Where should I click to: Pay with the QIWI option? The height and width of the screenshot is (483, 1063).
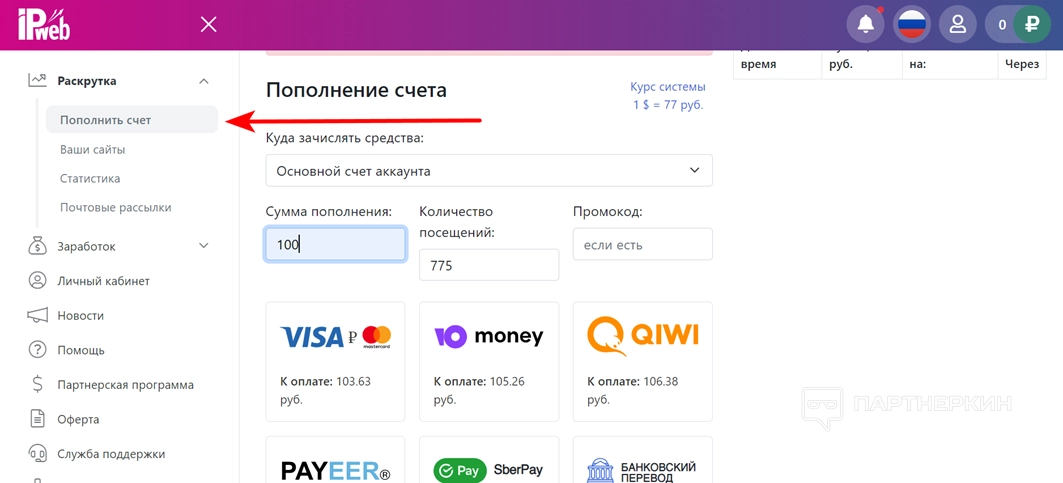coord(642,361)
